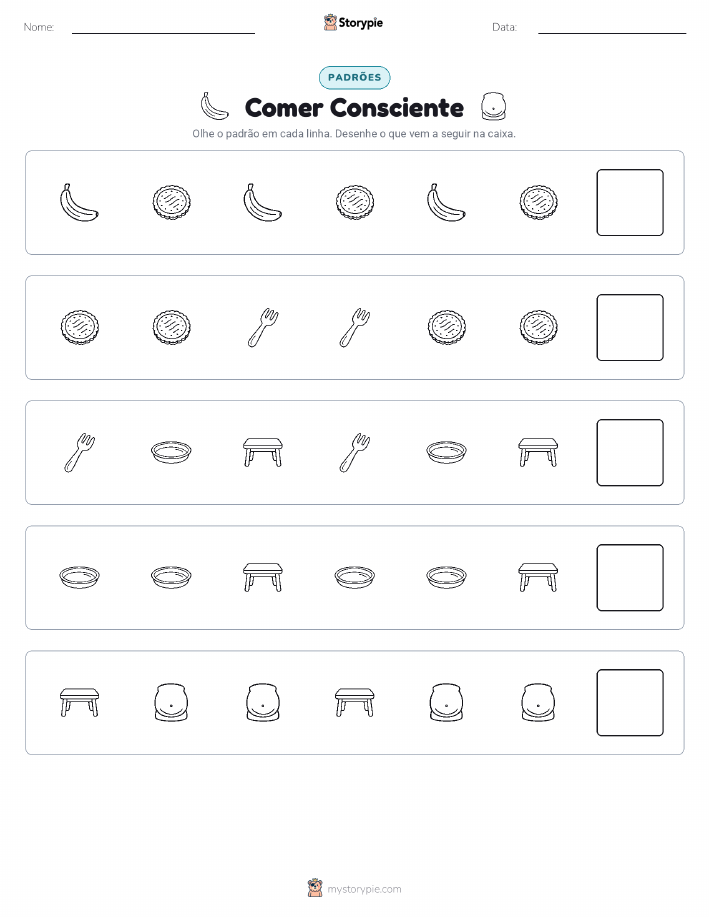Open the mystorypie.com footer link

364,889
